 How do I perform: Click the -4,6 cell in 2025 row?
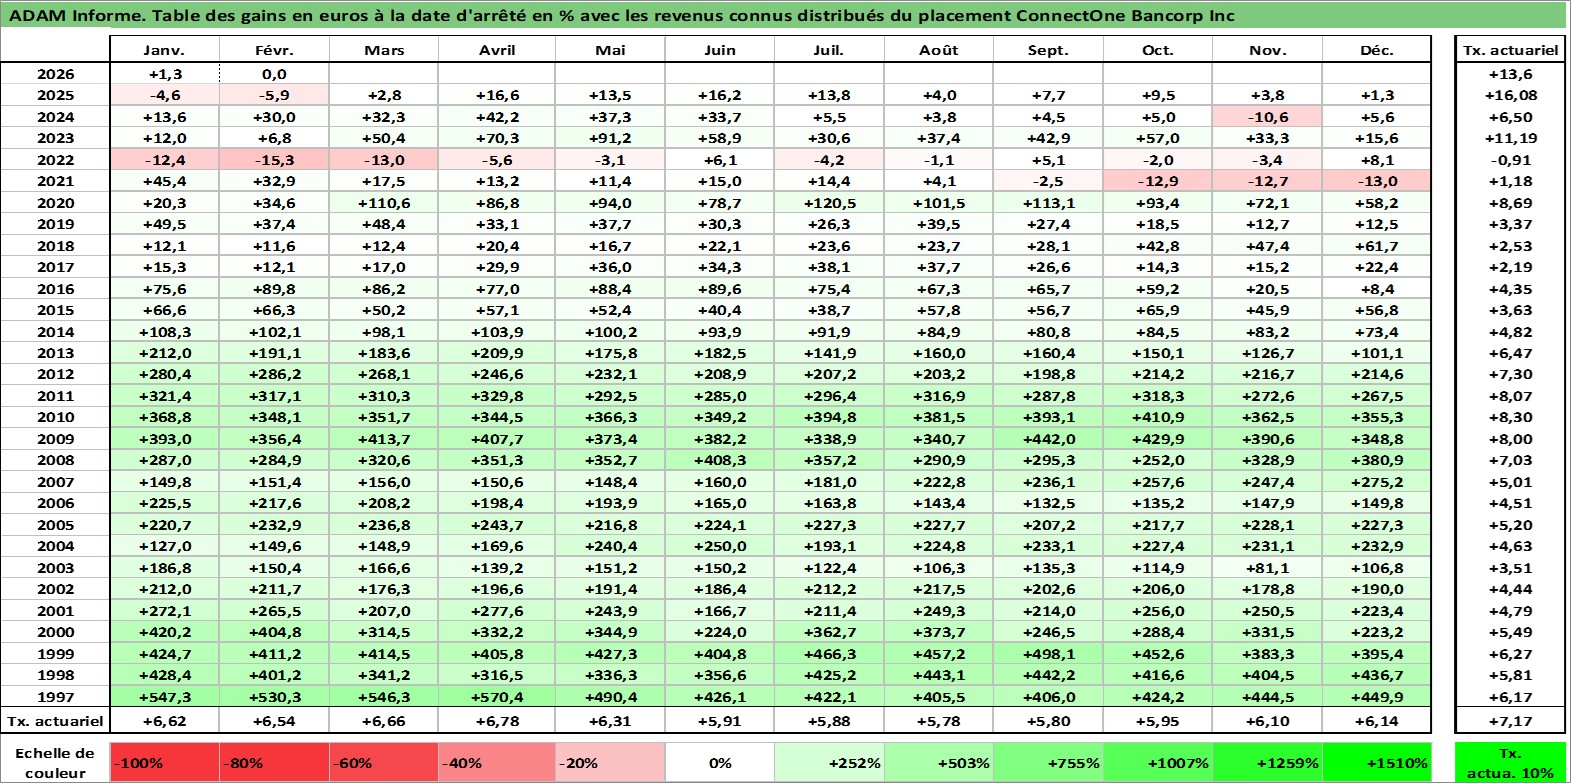point(164,95)
